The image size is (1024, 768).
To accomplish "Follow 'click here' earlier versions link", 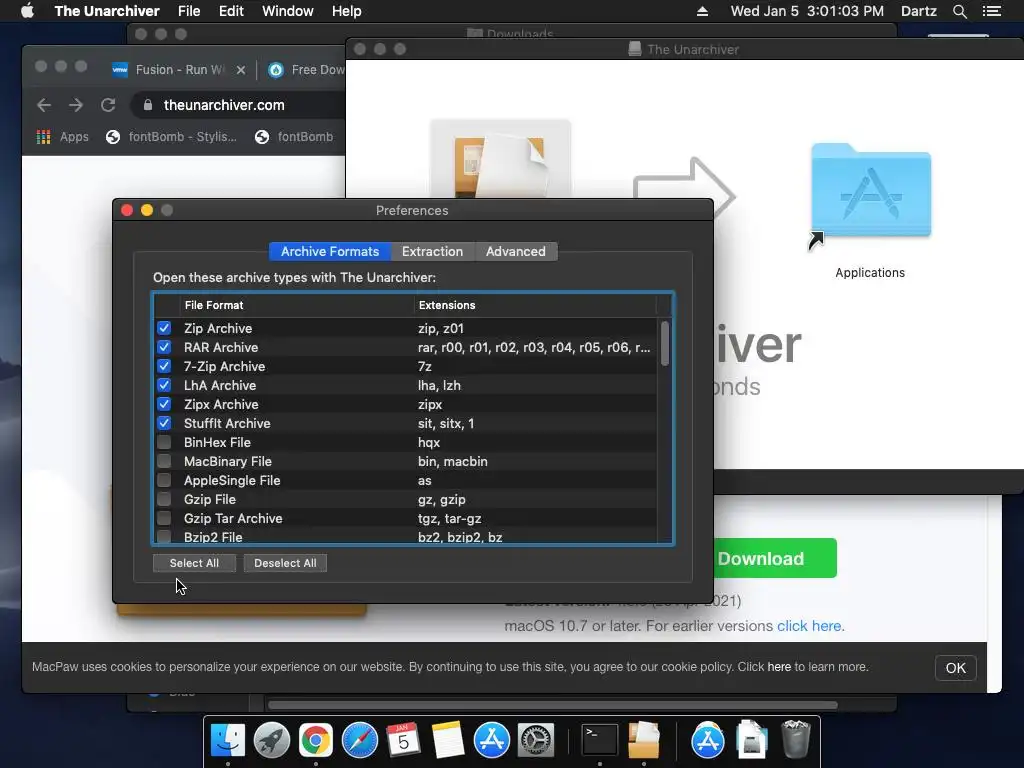I will pyautogui.click(x=808, y=626).
